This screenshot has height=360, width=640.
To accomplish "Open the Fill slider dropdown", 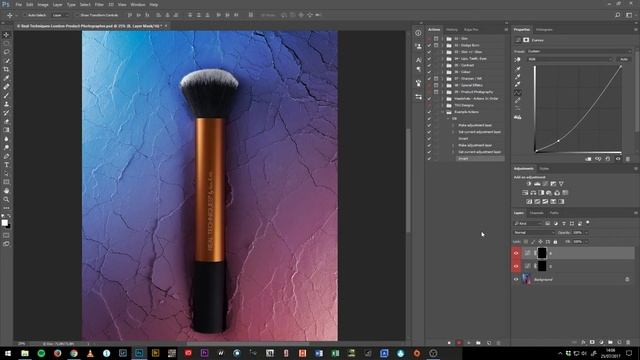I will (587, 242).
